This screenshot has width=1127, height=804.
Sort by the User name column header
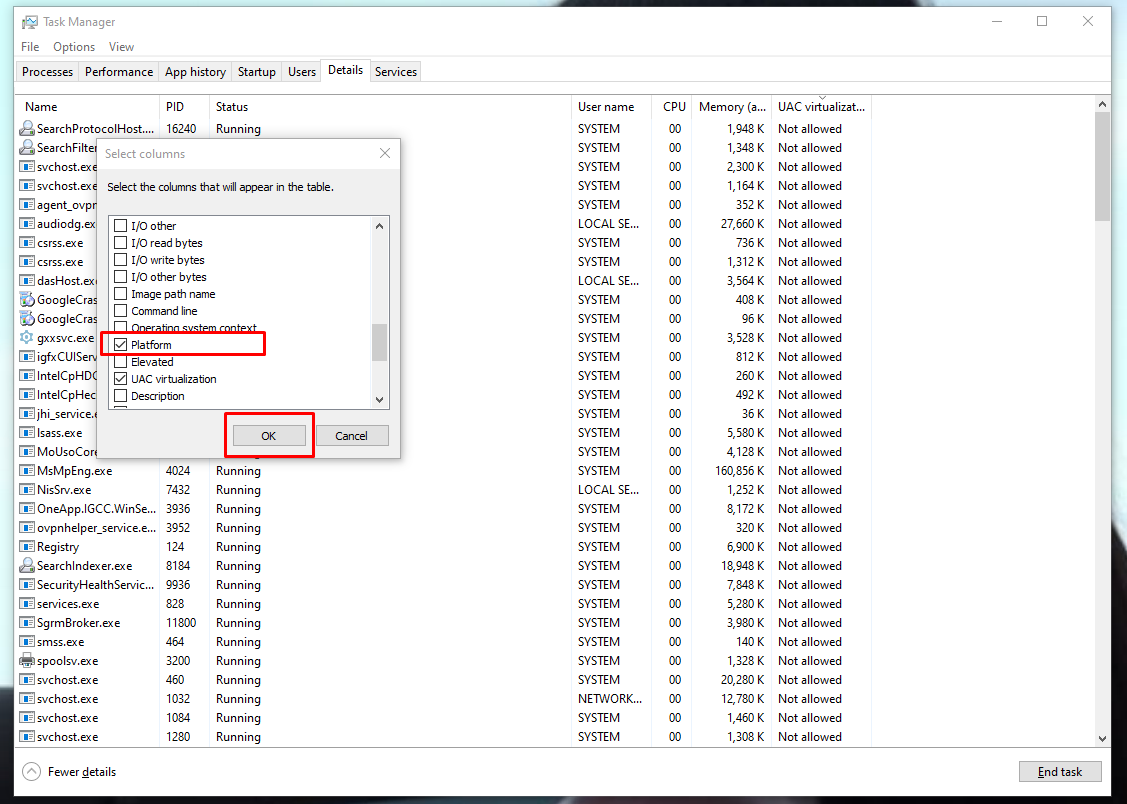611,106
